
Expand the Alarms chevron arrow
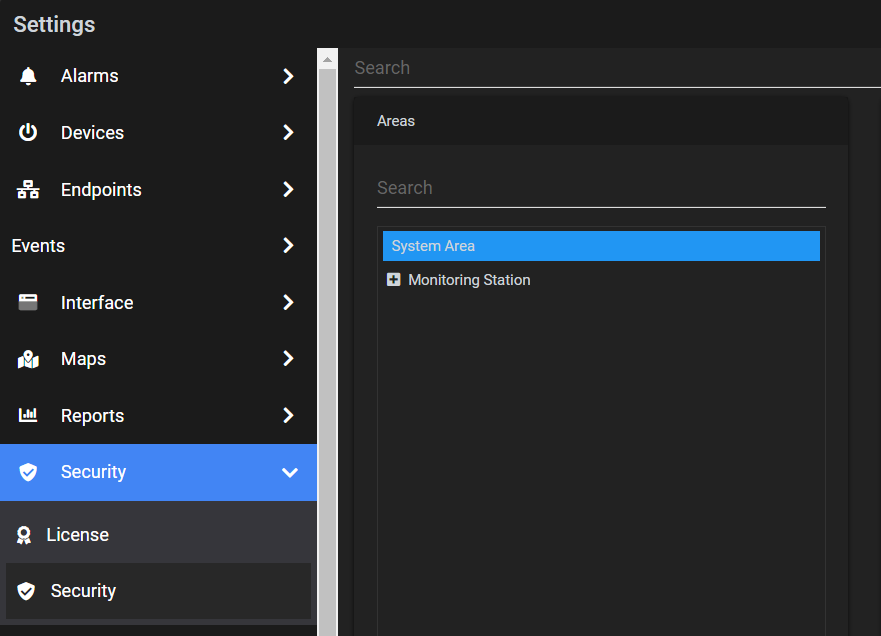pyautogui.click(x=288, y=76)
